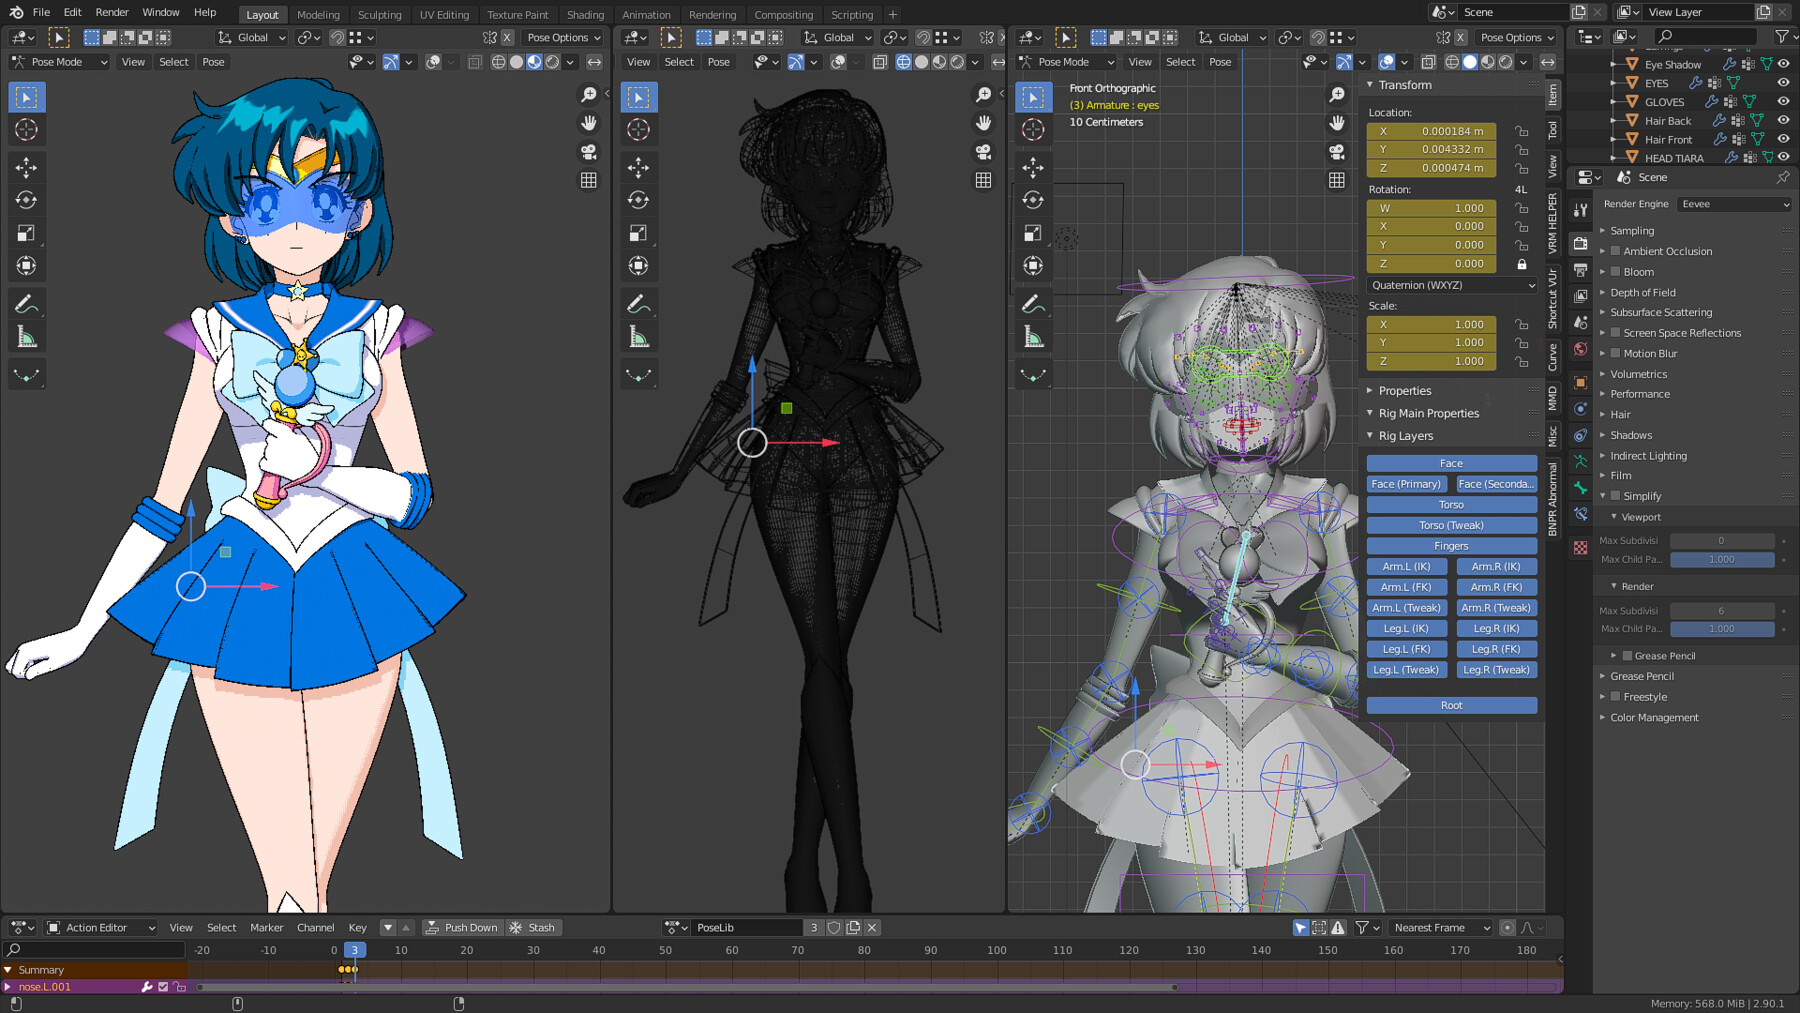Open the Render menu
The image size is (1800, 1013).
coord(112,12)
